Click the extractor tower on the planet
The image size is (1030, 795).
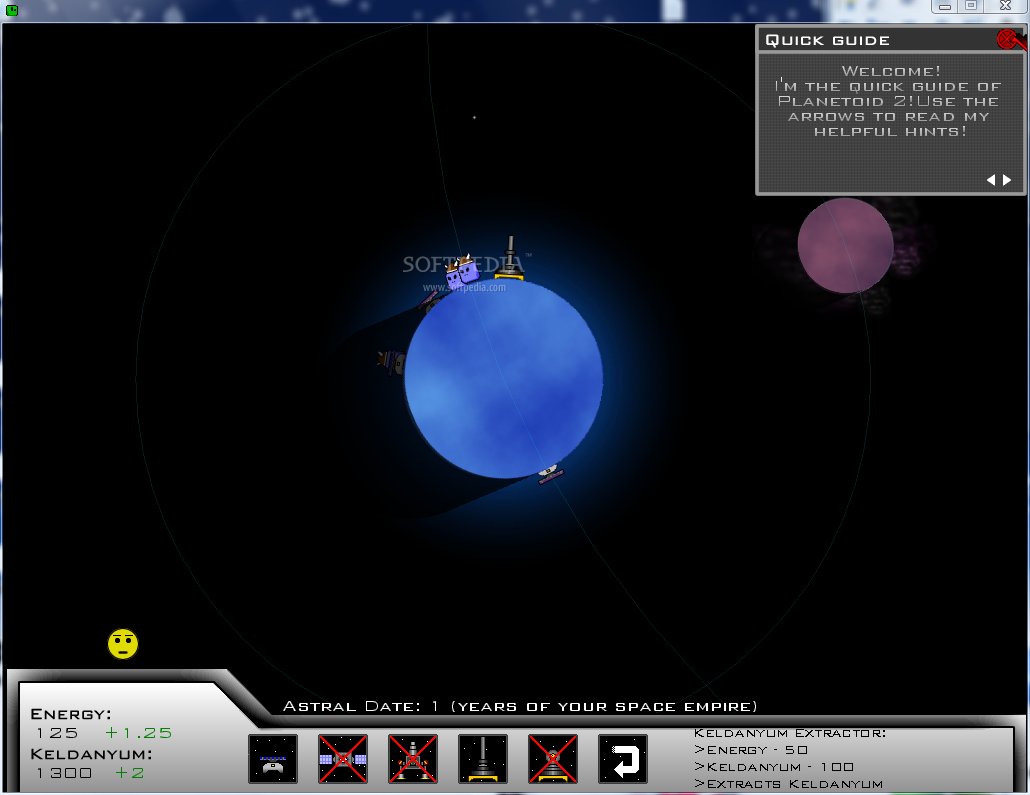pos(510,258)
